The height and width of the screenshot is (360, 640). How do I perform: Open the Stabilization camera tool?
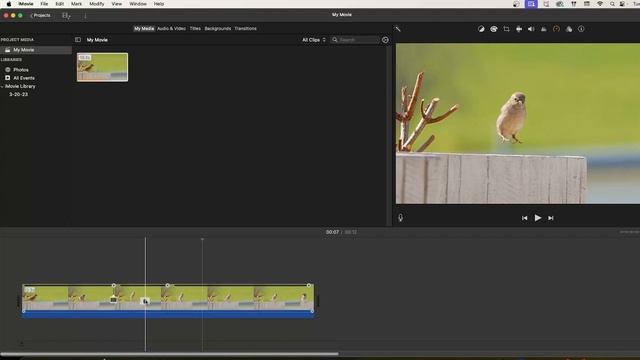pyautogui.click(x=519, y=29)
